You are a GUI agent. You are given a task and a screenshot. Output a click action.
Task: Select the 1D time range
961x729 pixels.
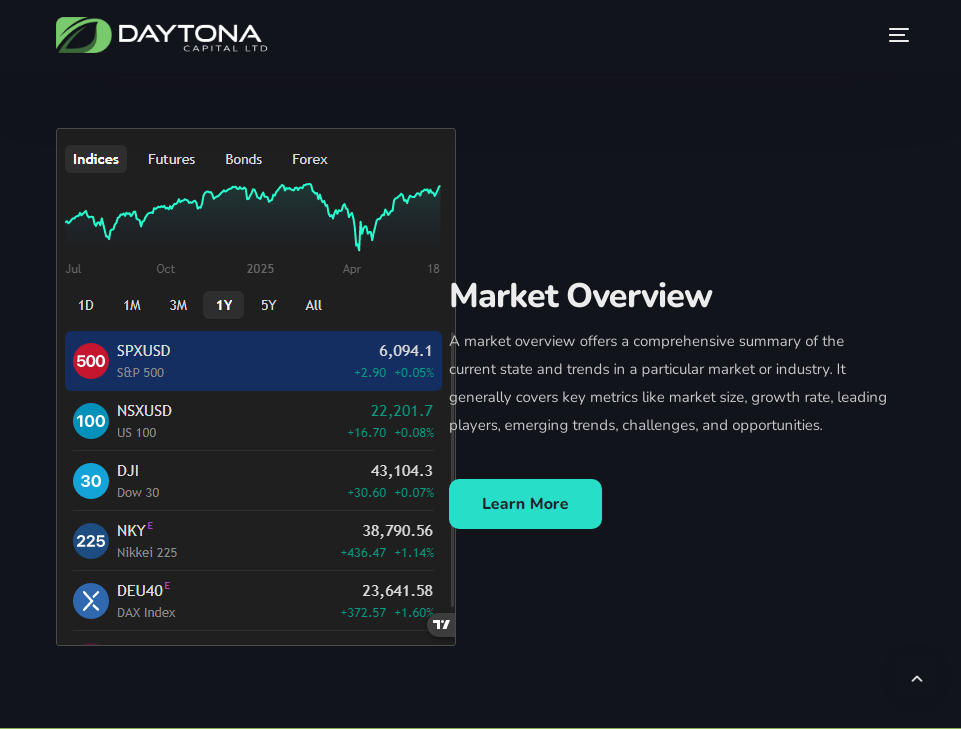click(86, 305)
